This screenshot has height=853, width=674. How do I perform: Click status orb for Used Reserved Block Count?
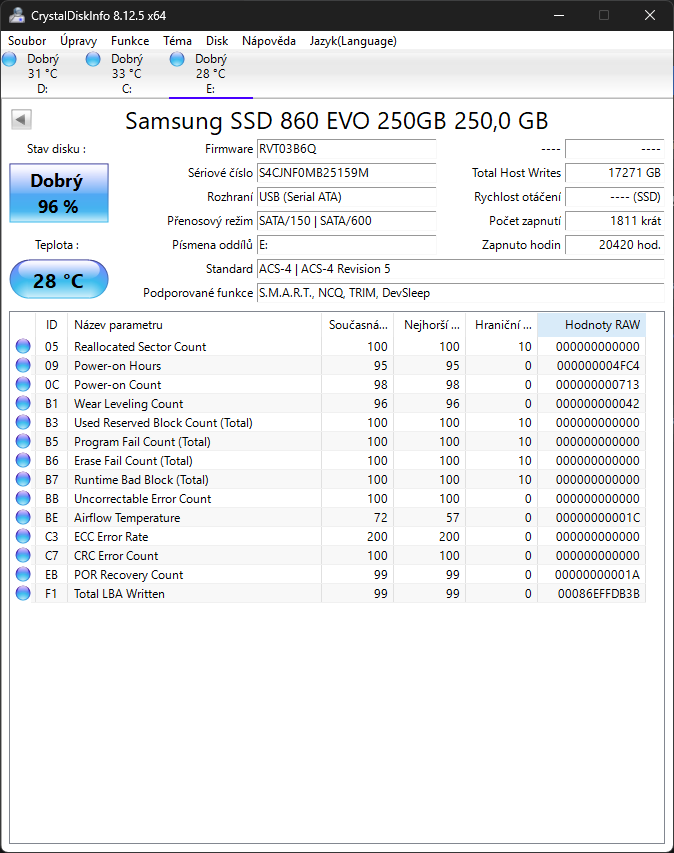tap(23, 423)
